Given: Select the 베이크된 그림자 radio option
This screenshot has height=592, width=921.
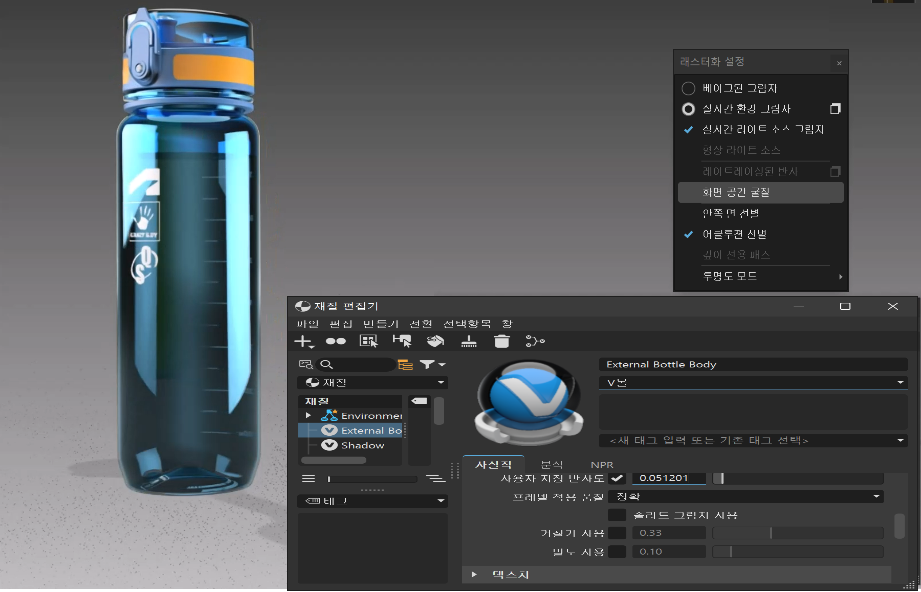Looking at the screenshot, I should pyautogui.click(x=688, y=88).
